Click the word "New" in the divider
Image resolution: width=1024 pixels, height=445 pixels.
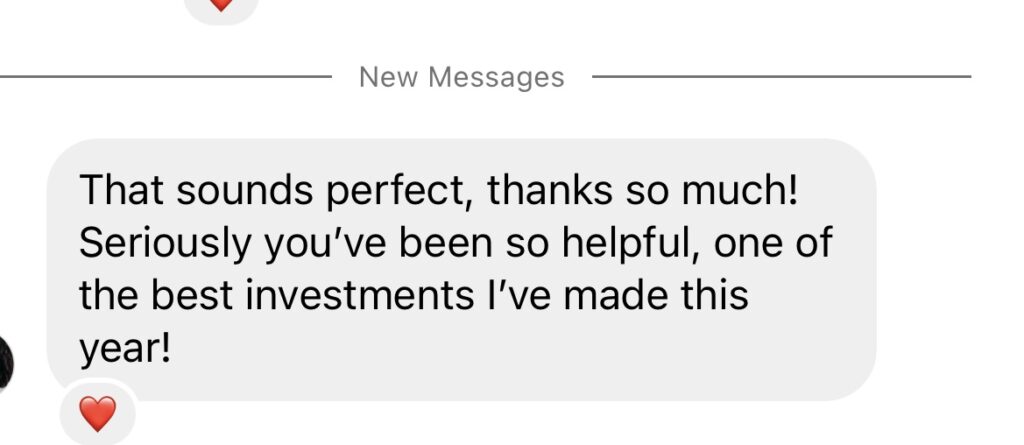click(x=389, y=77)
